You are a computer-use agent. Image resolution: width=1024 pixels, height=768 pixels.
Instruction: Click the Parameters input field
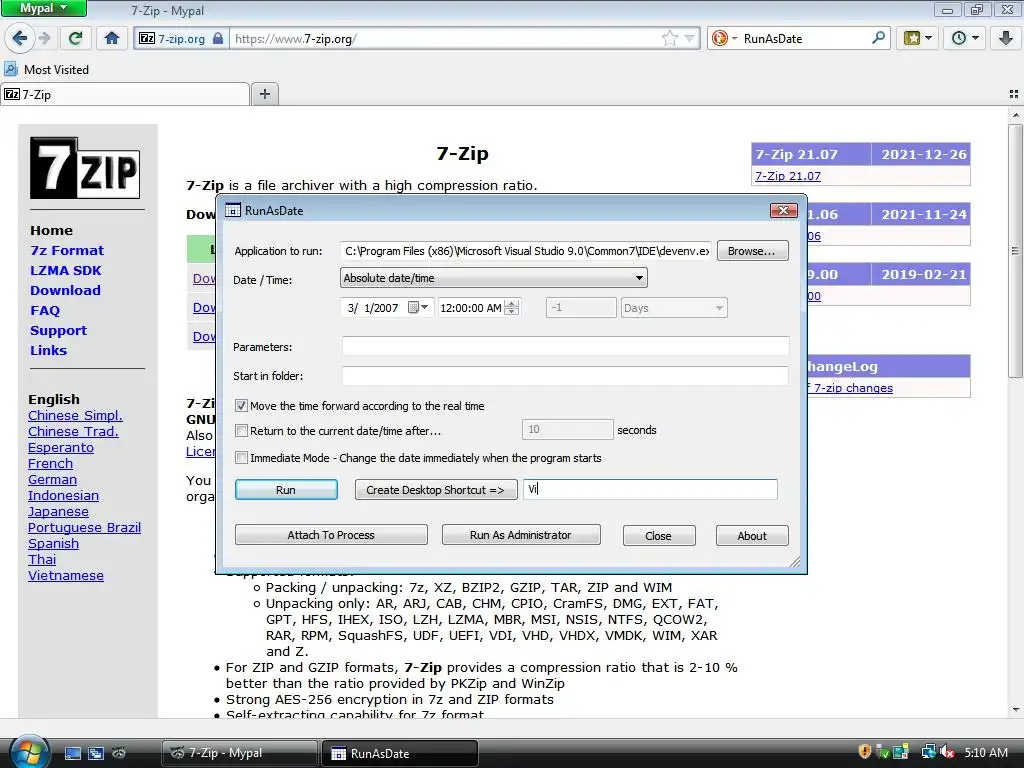(x=566, y=346)
